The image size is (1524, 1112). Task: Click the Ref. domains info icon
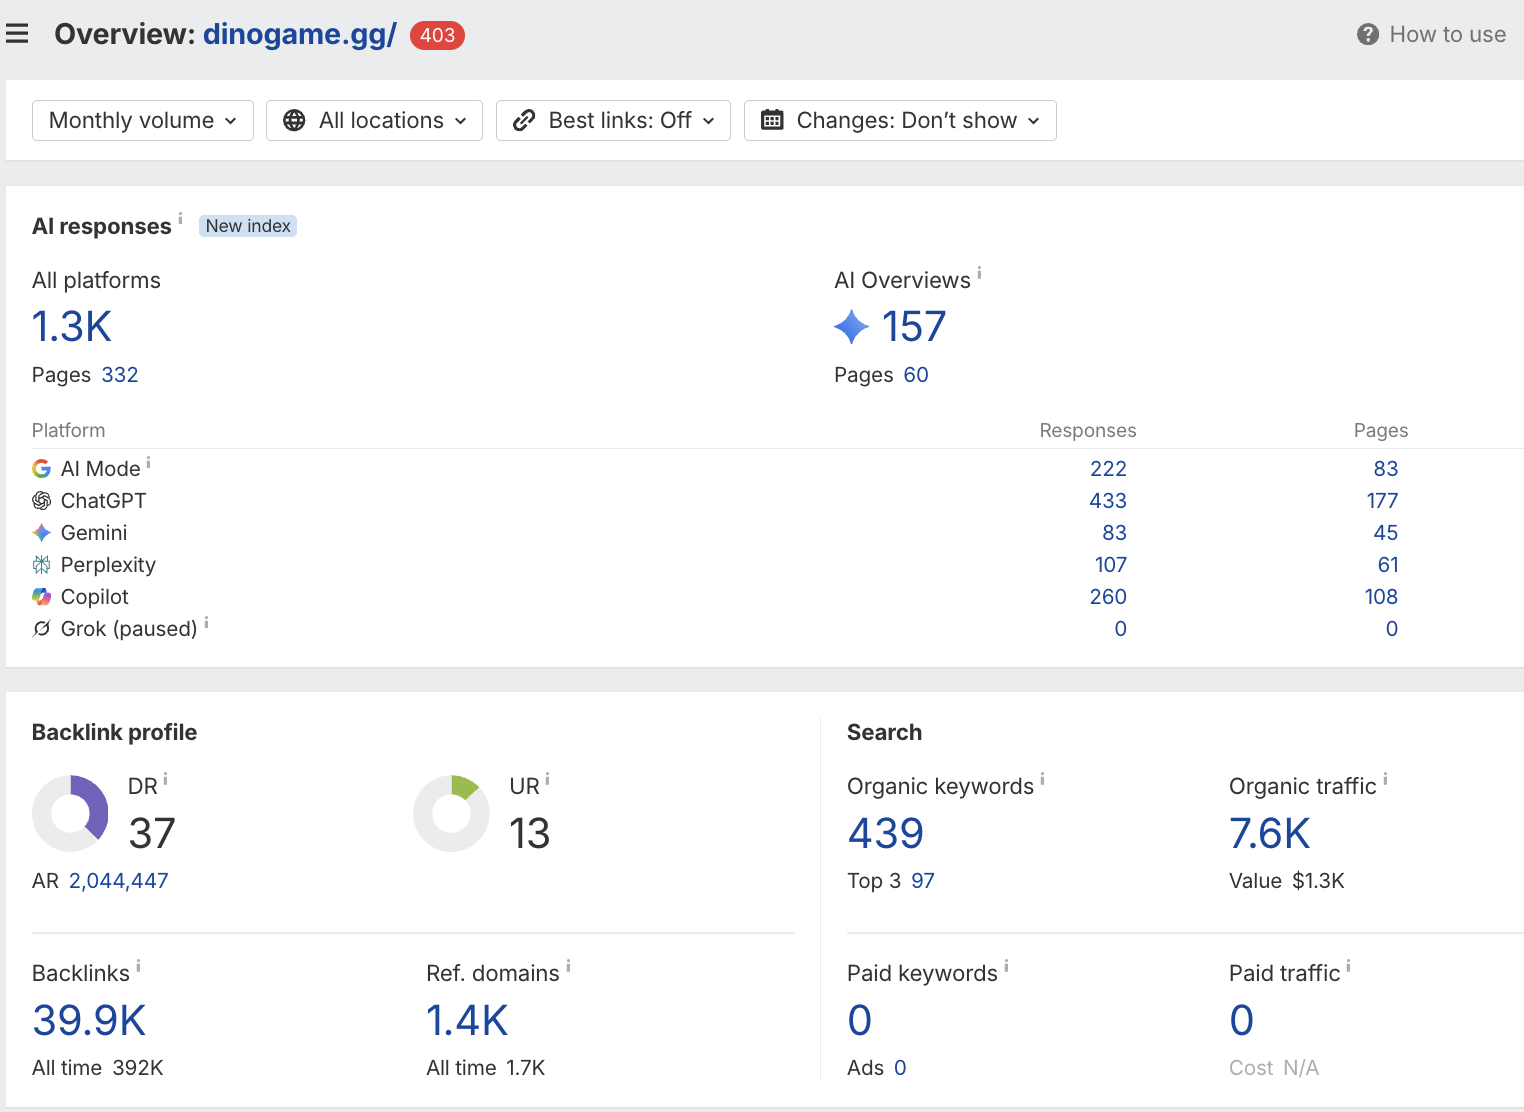[568, 966]
